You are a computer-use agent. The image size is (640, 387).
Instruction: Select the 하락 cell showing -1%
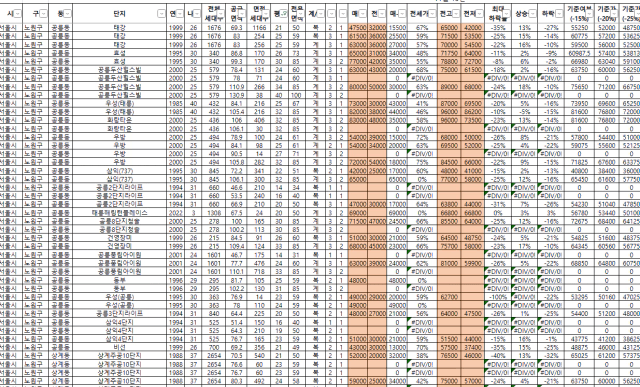click(x=551, y=338)
